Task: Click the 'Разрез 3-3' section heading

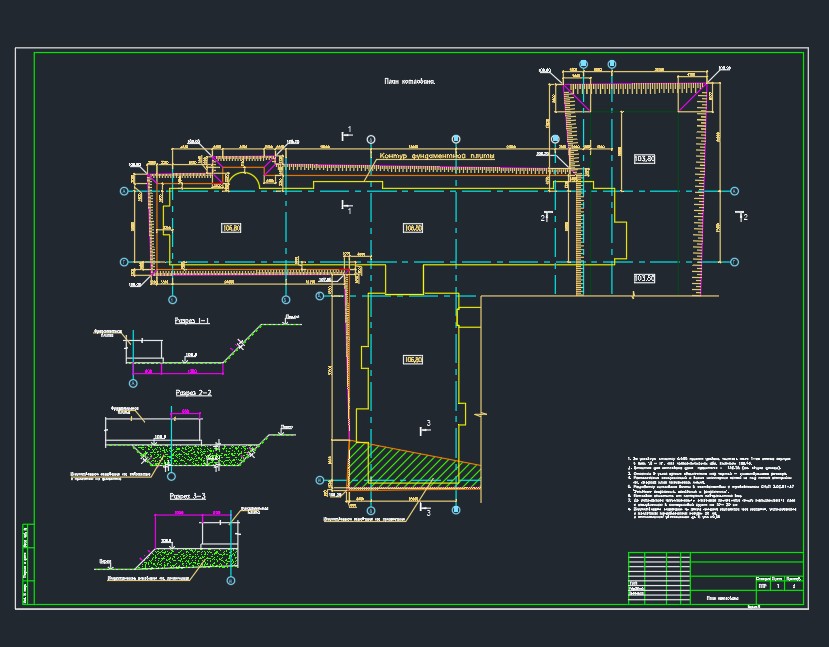Action: click(x=188, y=496)
